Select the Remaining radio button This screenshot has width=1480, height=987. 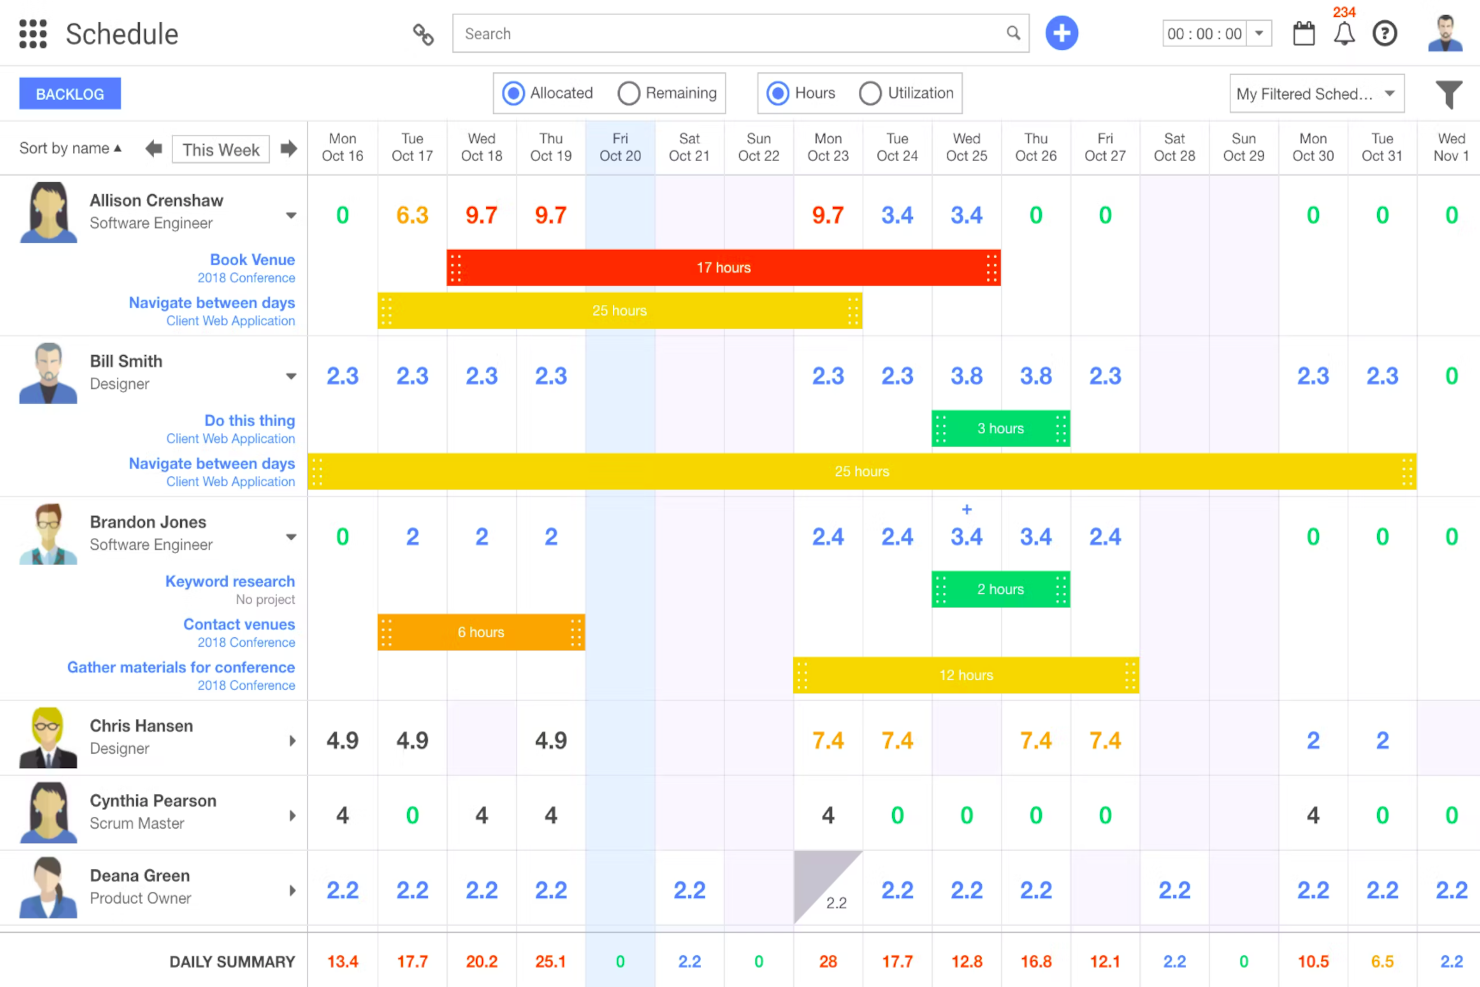(x=629, y=93)
